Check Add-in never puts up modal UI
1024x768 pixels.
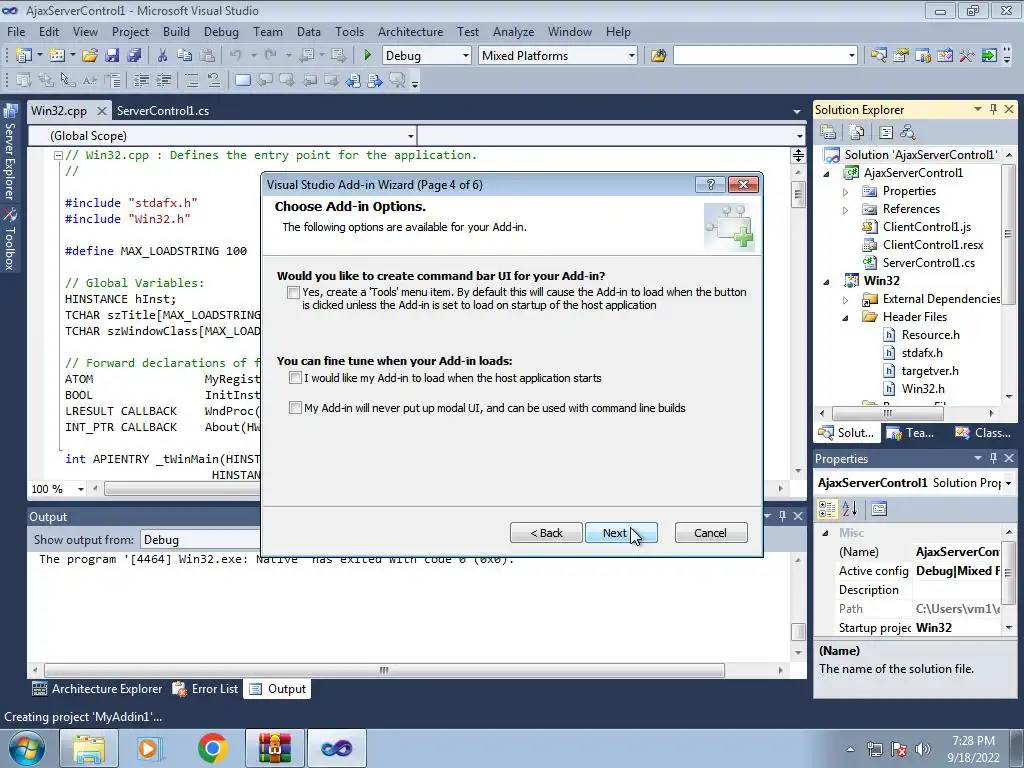[x=295, y=408]
